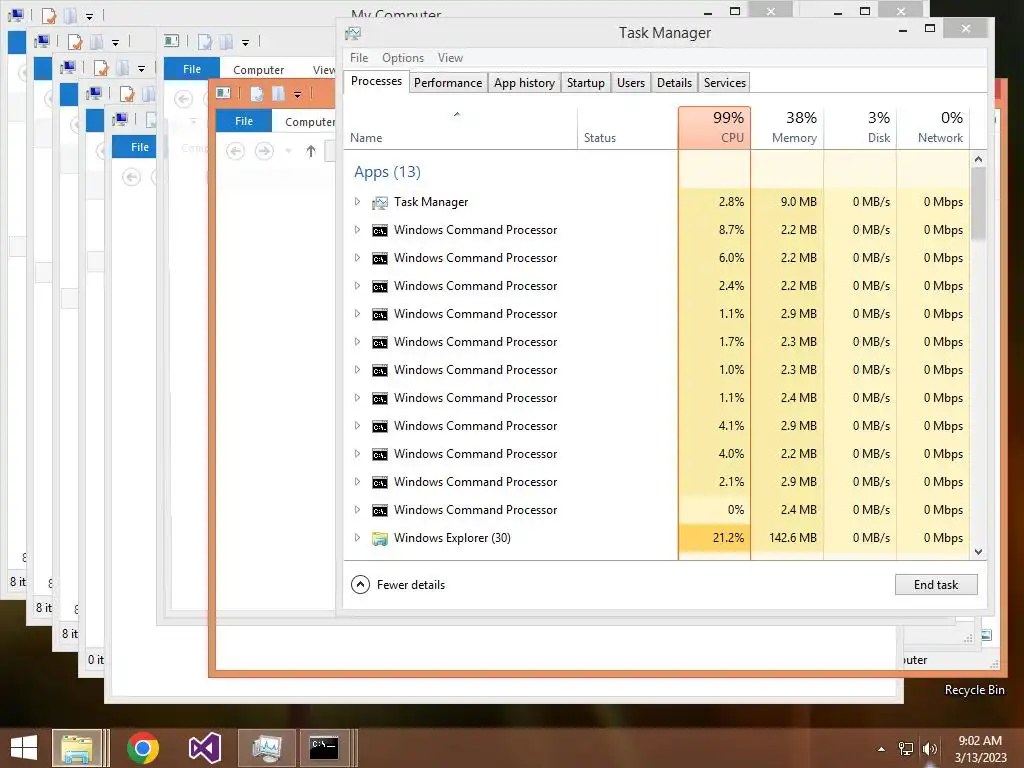Click the Fewer details arrow circle

click(x=360, y=584)
